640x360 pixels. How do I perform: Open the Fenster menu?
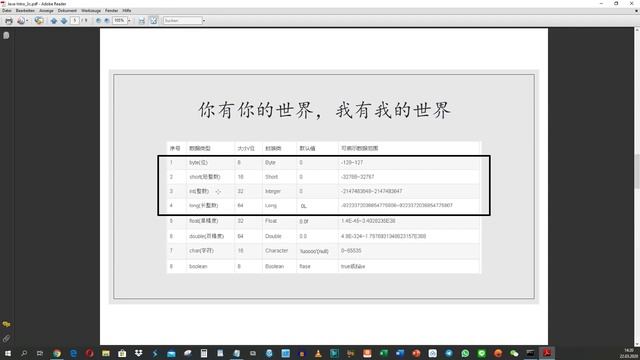(111, 11)
